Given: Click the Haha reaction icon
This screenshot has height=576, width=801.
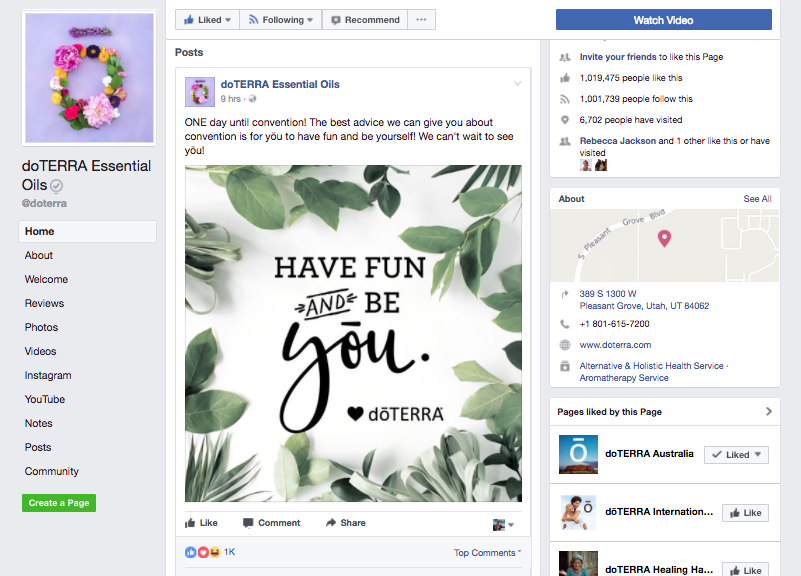Looking at the screenshot, I should click(x=215, y=552).
